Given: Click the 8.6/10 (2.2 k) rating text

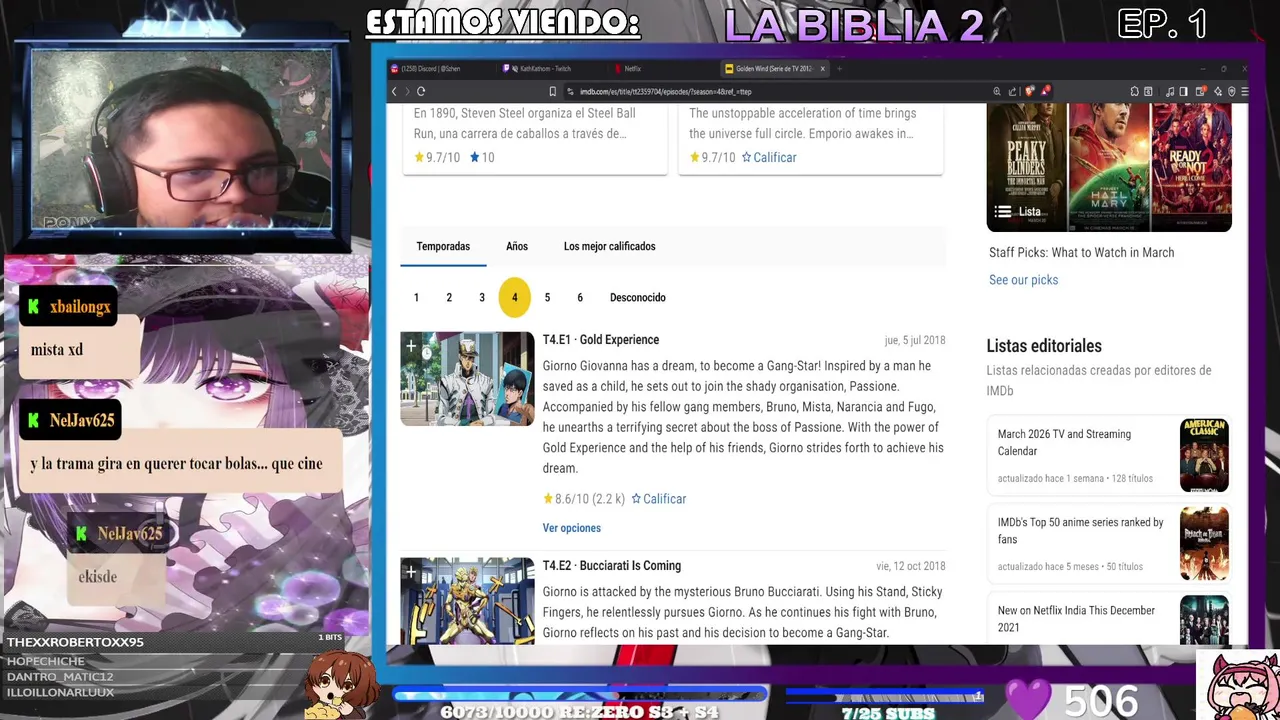Looking at the screenshot, I should [x=585, y=499].
